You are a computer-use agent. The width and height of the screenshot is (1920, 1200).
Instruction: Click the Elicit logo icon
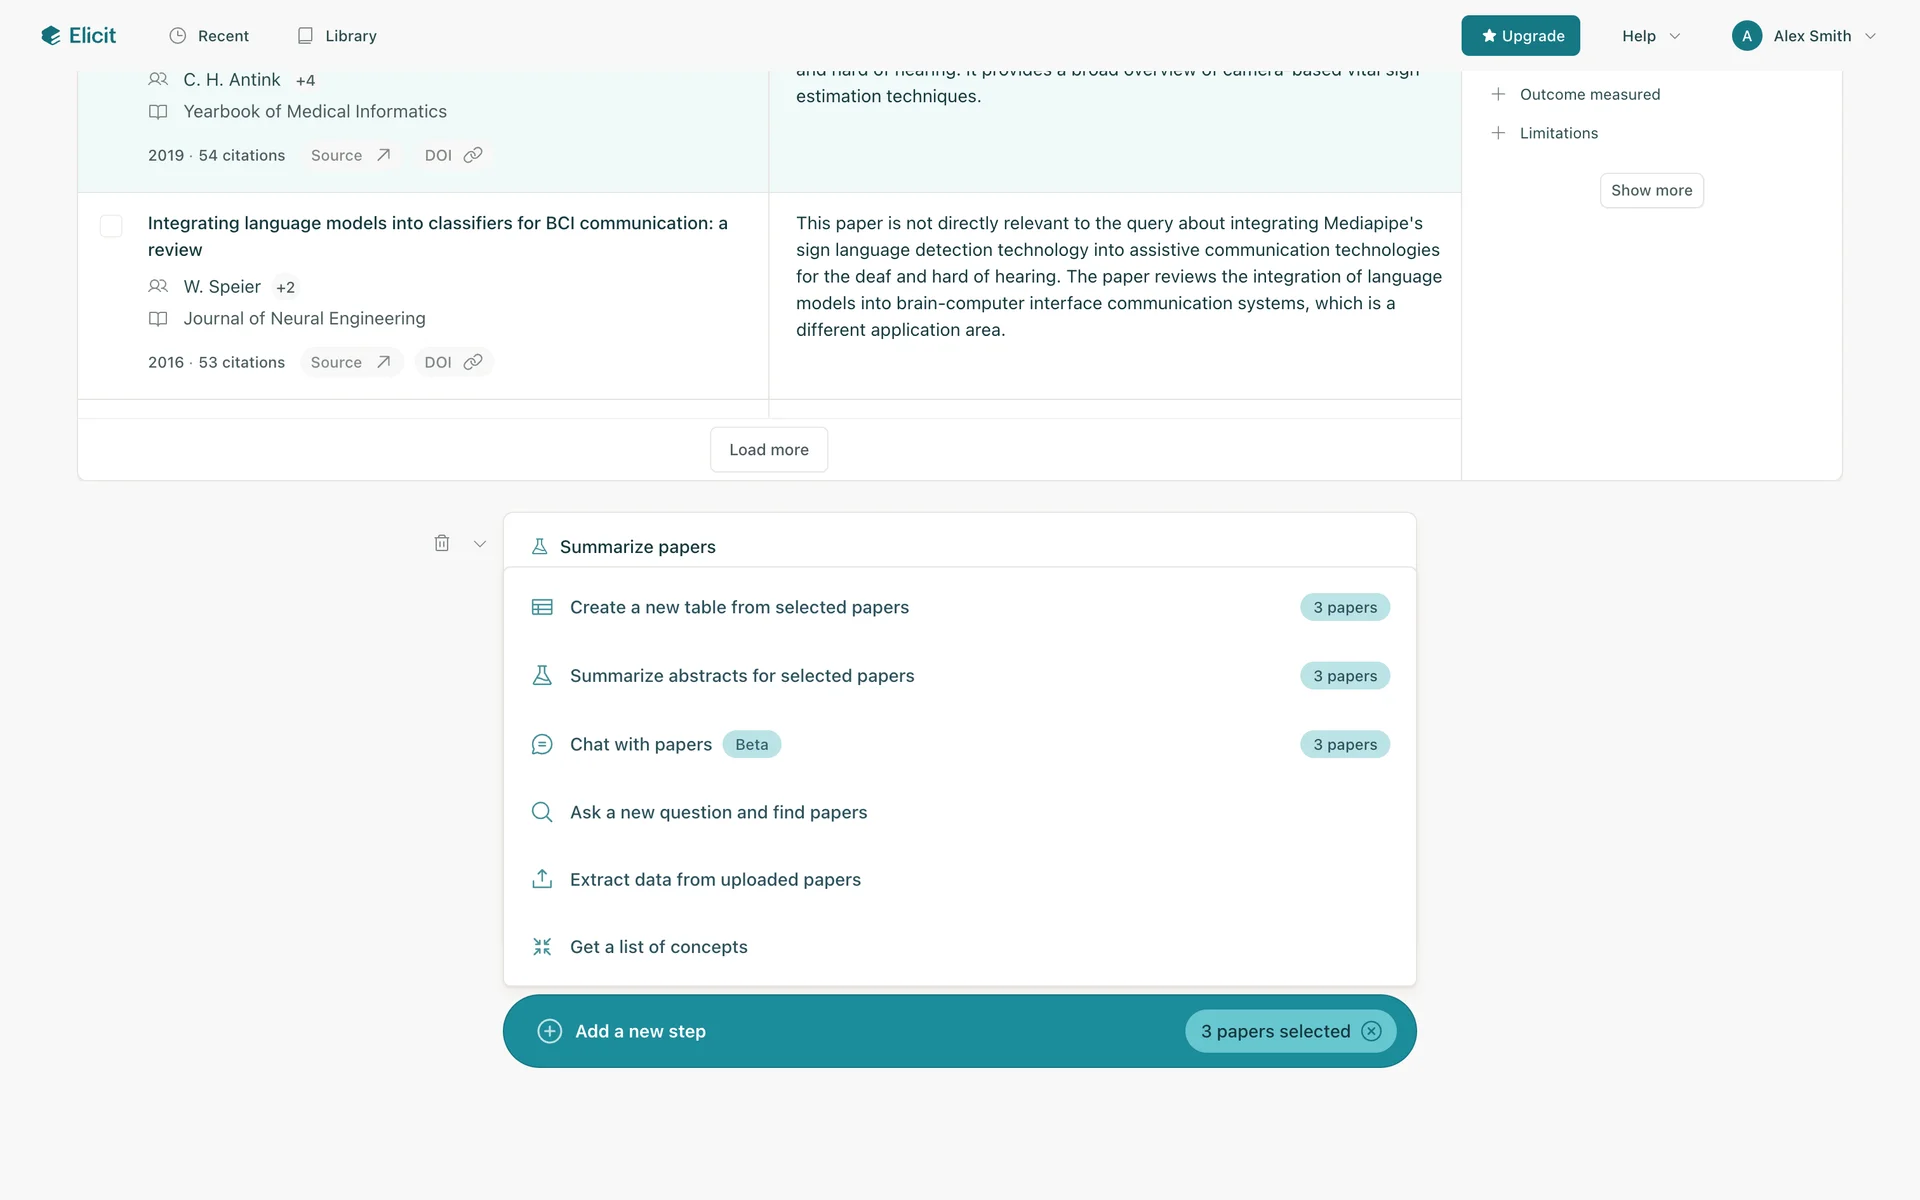51,36
